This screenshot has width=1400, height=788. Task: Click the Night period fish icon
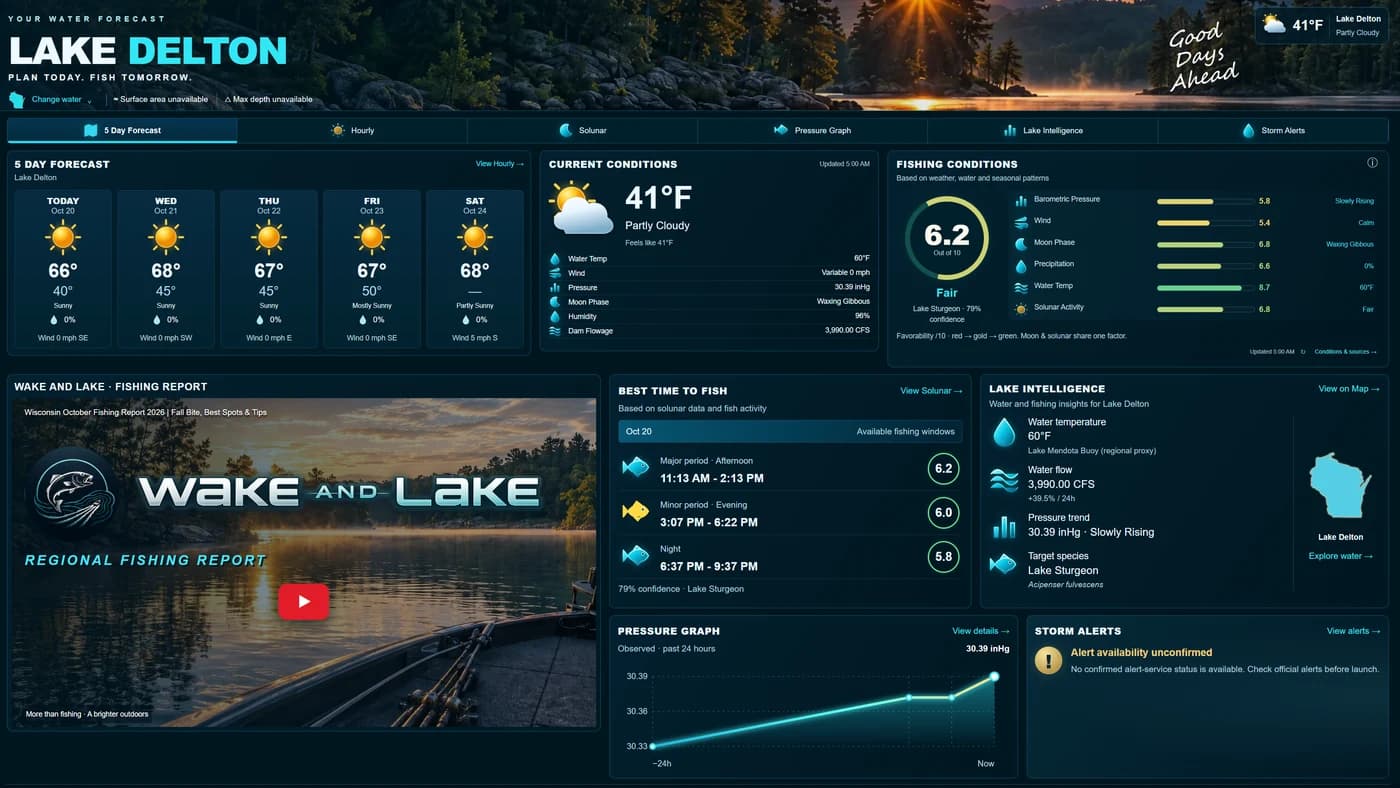(x=635, y=555)
